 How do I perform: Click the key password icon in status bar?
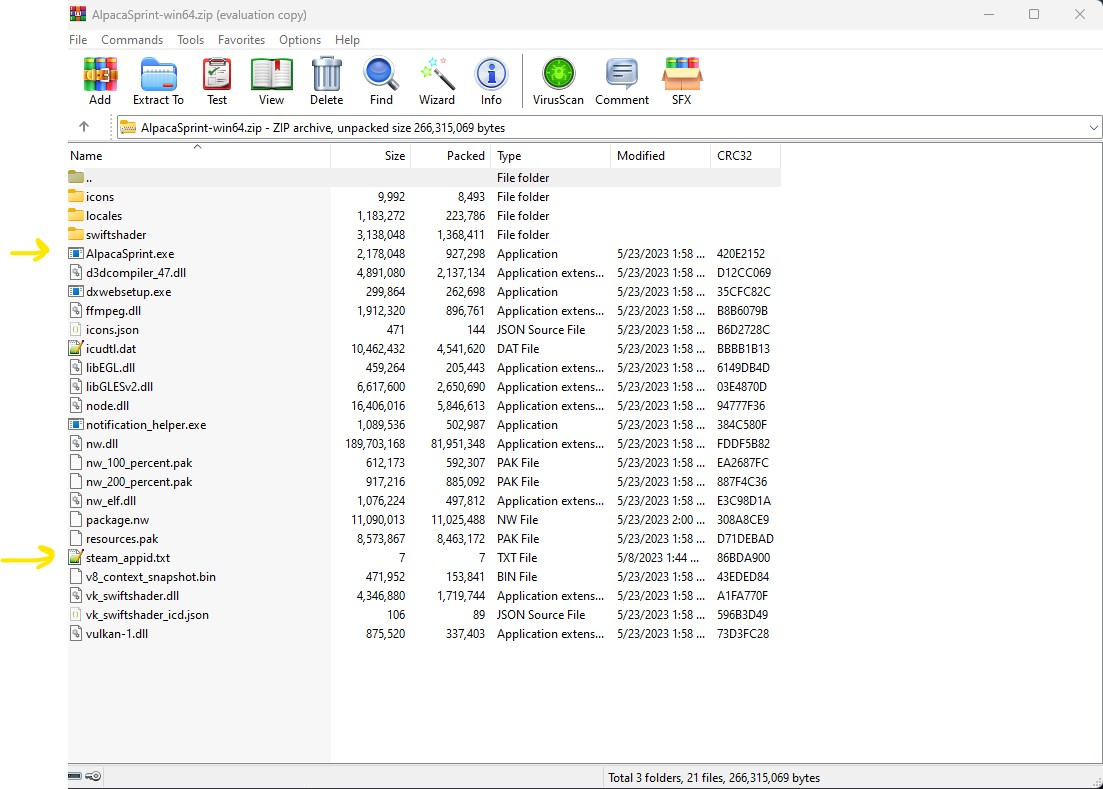(x=93, y=776)
